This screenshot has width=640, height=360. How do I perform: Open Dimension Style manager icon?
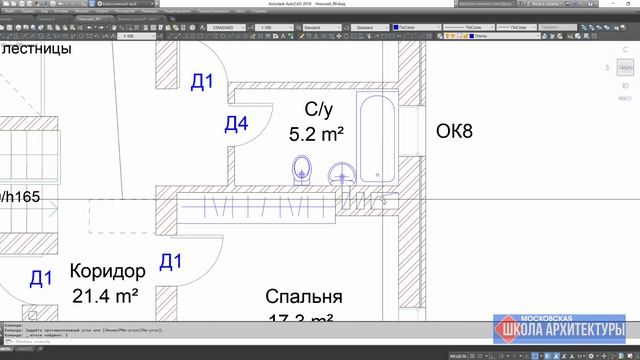[251, 27]
